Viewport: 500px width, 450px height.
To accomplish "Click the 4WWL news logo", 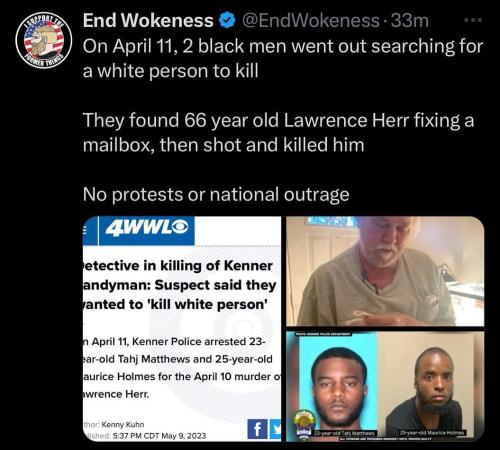I will pos(147,229).
